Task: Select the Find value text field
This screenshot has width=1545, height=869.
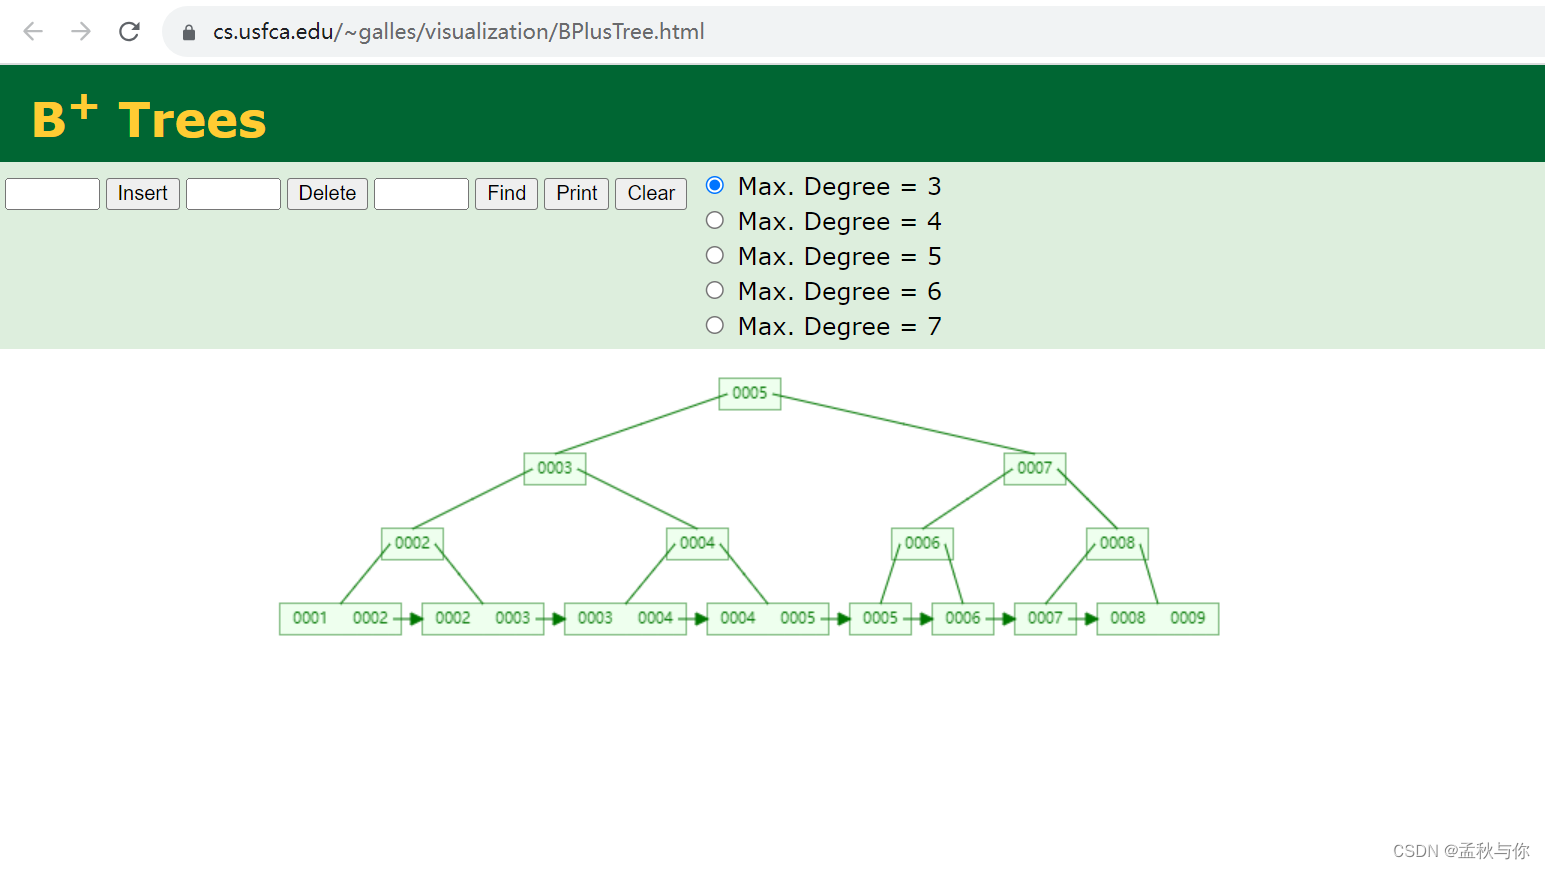Action: [x=421, y=193]
